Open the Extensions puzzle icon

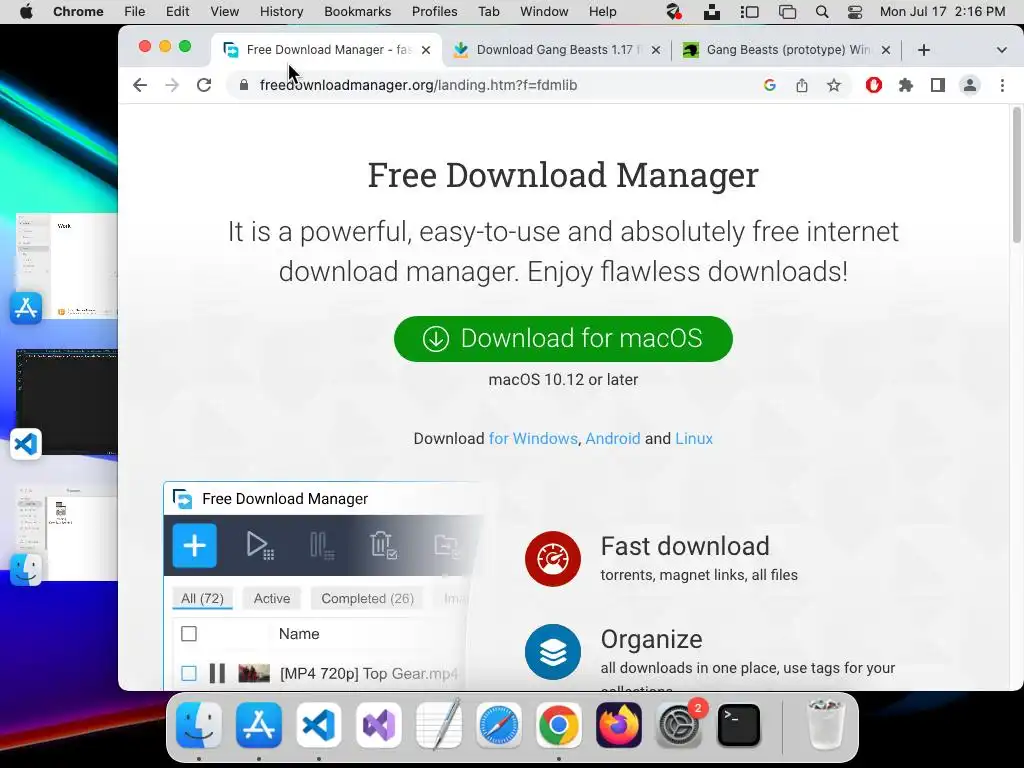(905, 85)
